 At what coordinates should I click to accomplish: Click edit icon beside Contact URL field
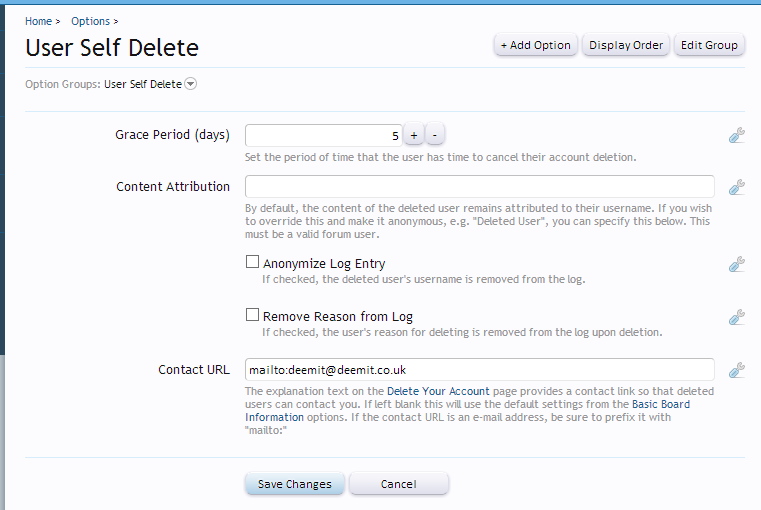click(x=736, y=370)
